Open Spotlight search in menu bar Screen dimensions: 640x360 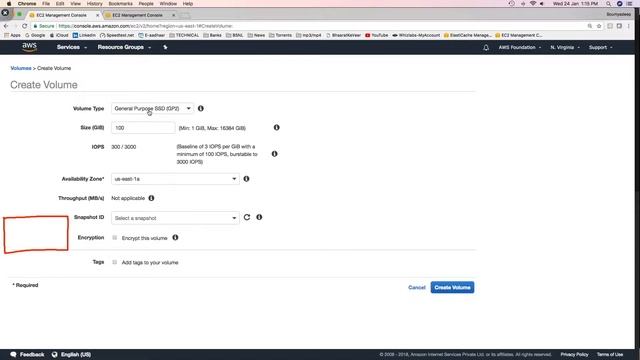(609, 4)
